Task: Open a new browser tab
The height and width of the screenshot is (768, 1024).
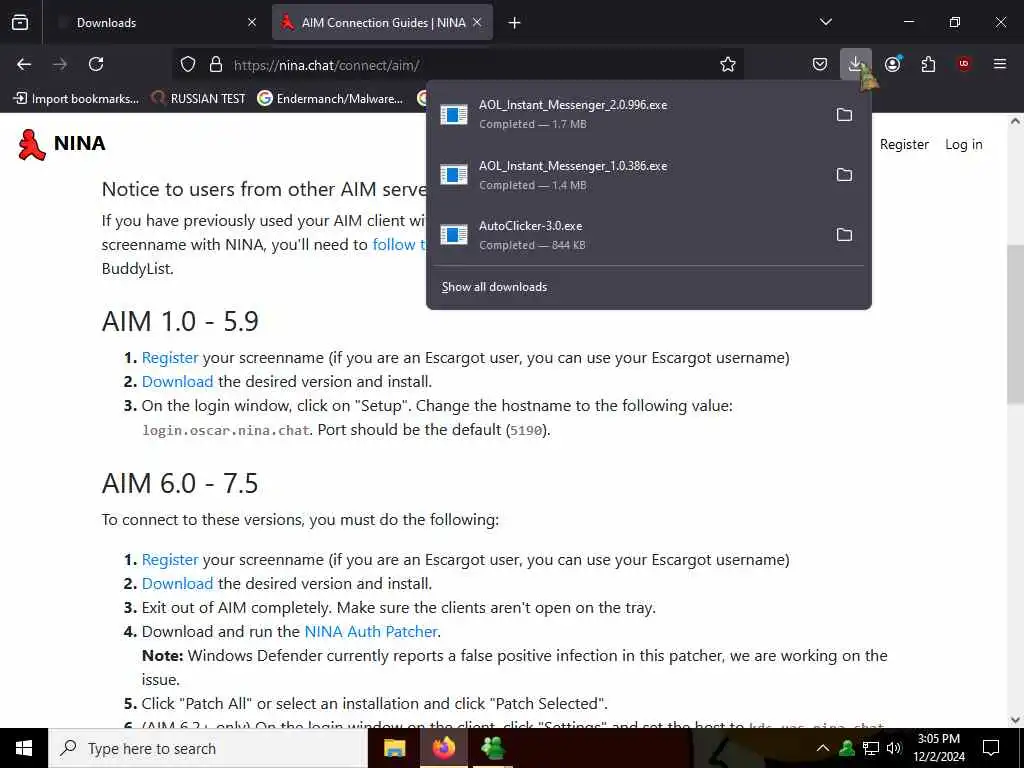Action: coord(515,23)
